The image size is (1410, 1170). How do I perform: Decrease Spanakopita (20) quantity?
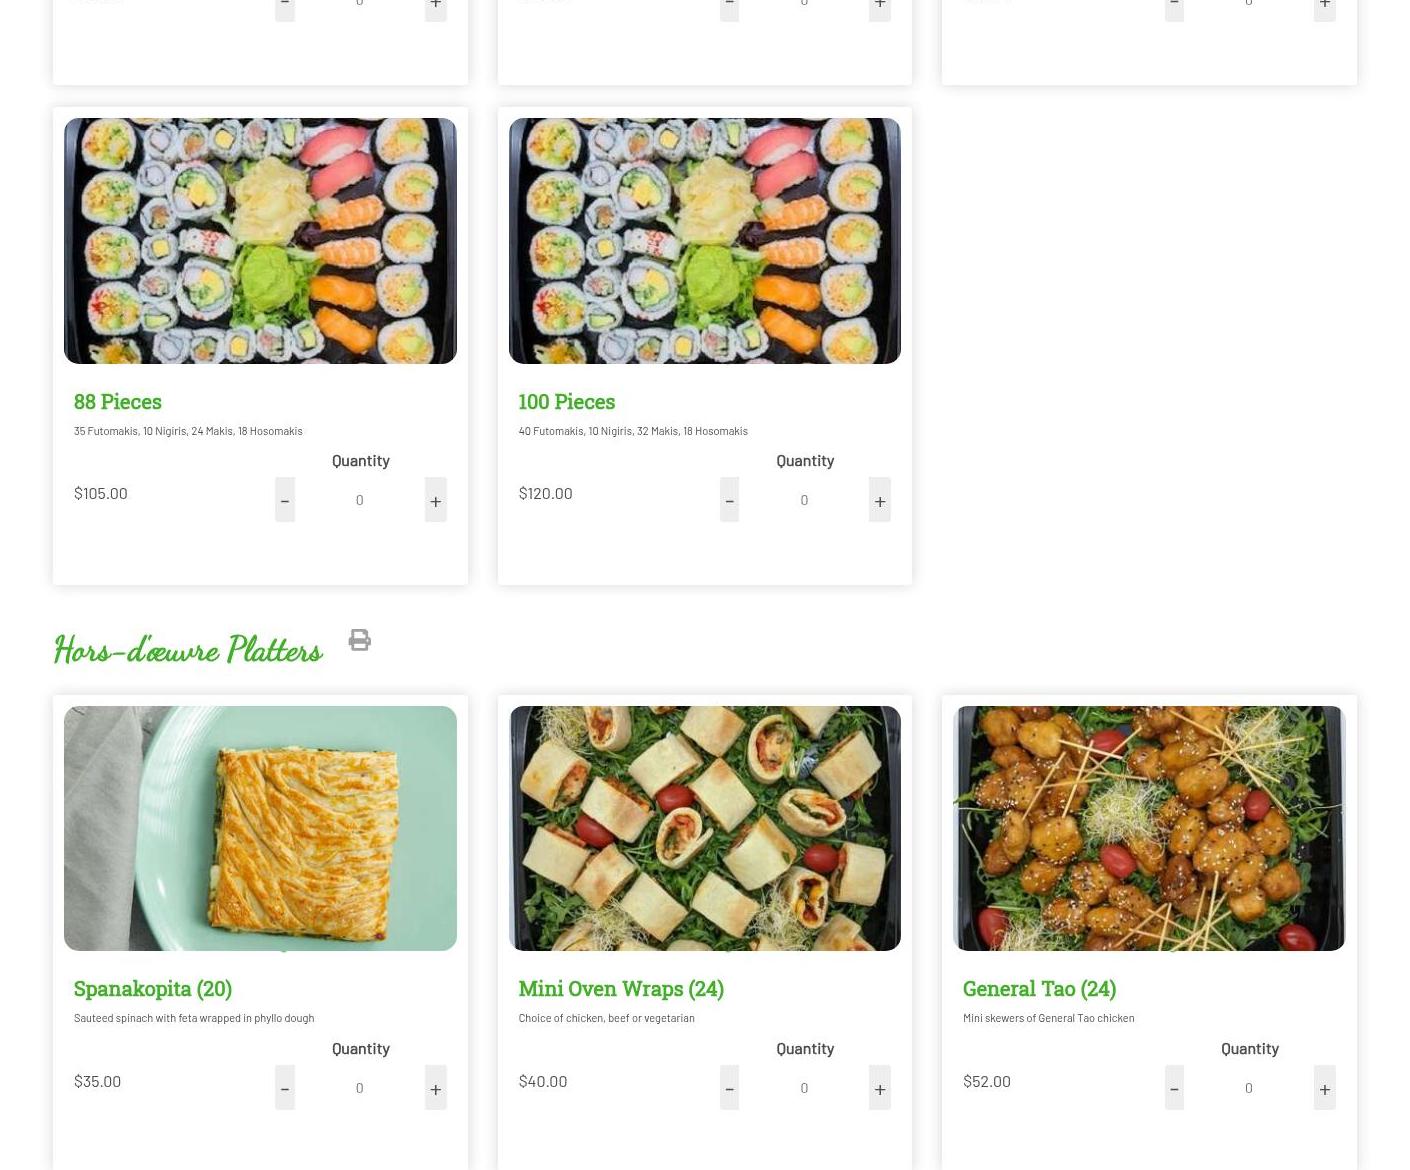[x=285, y=1087]
